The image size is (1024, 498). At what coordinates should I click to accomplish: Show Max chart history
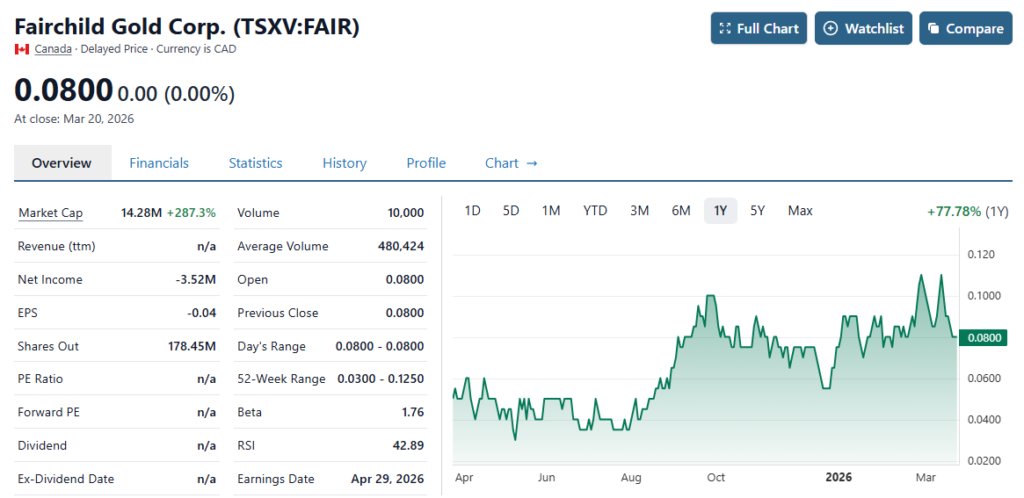(800, 210)
